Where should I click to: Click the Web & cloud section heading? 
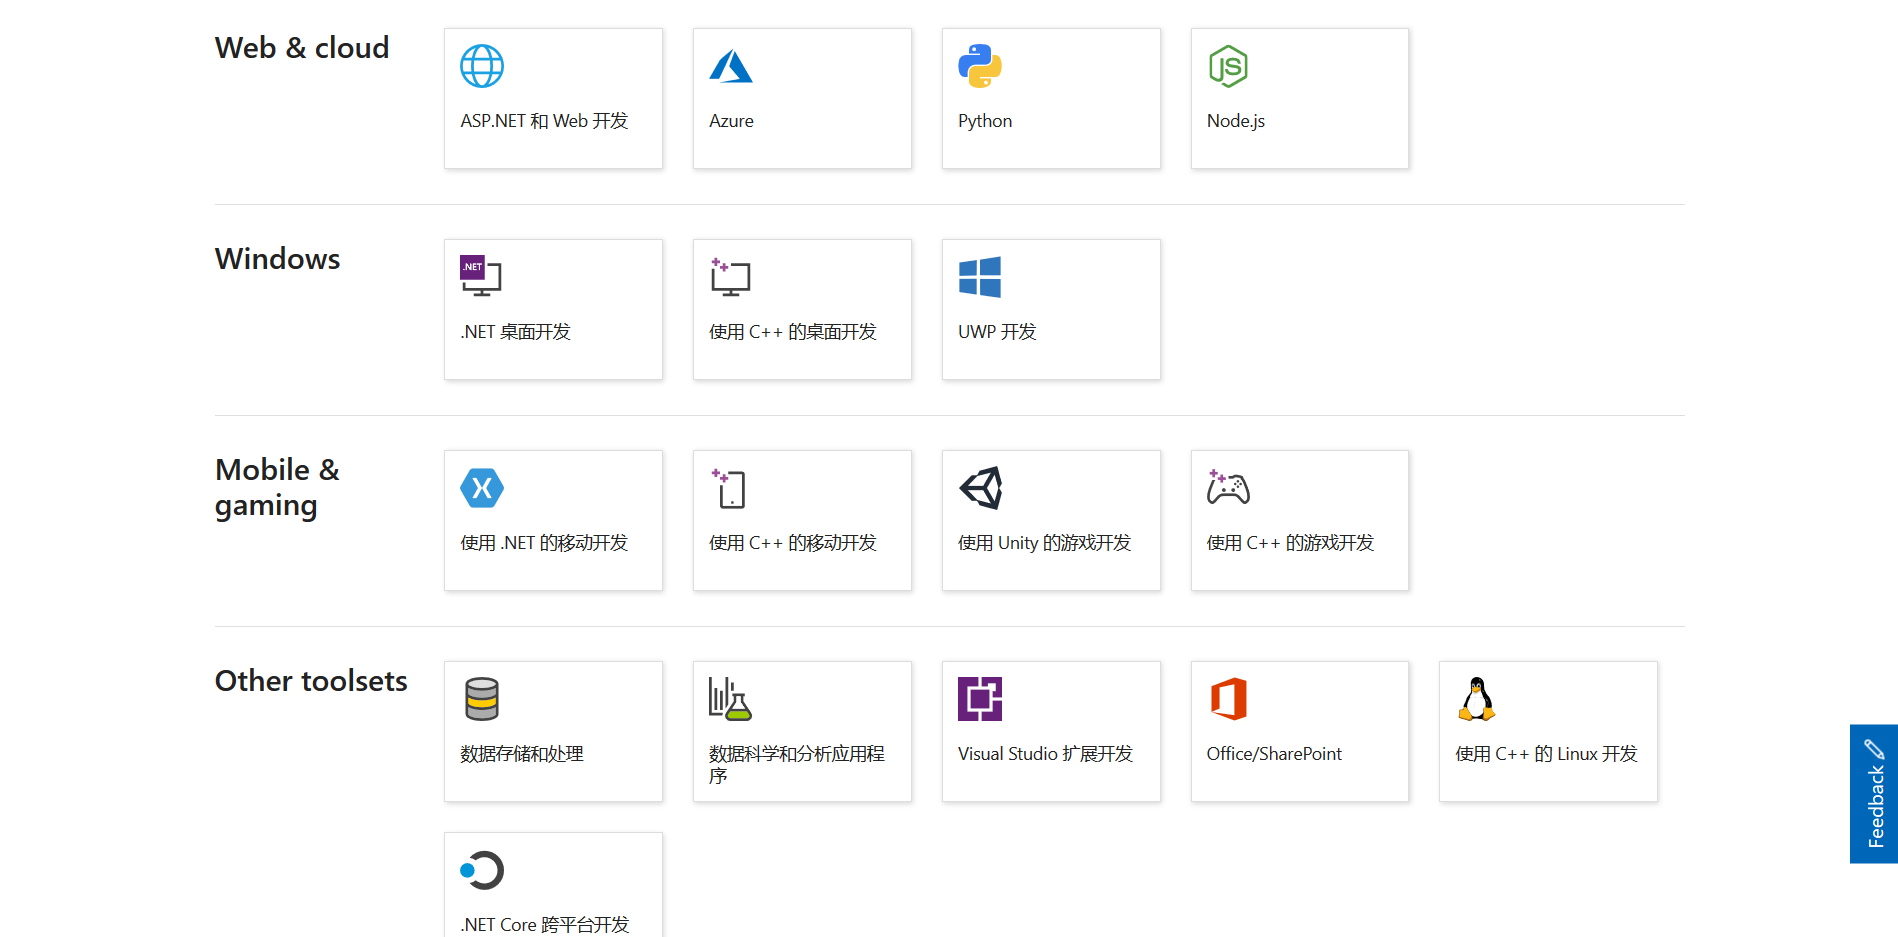pos(302,48)
